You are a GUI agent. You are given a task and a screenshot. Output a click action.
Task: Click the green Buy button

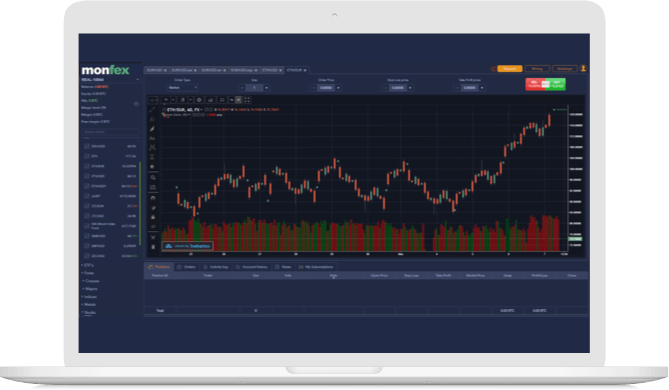pos(556,84)
